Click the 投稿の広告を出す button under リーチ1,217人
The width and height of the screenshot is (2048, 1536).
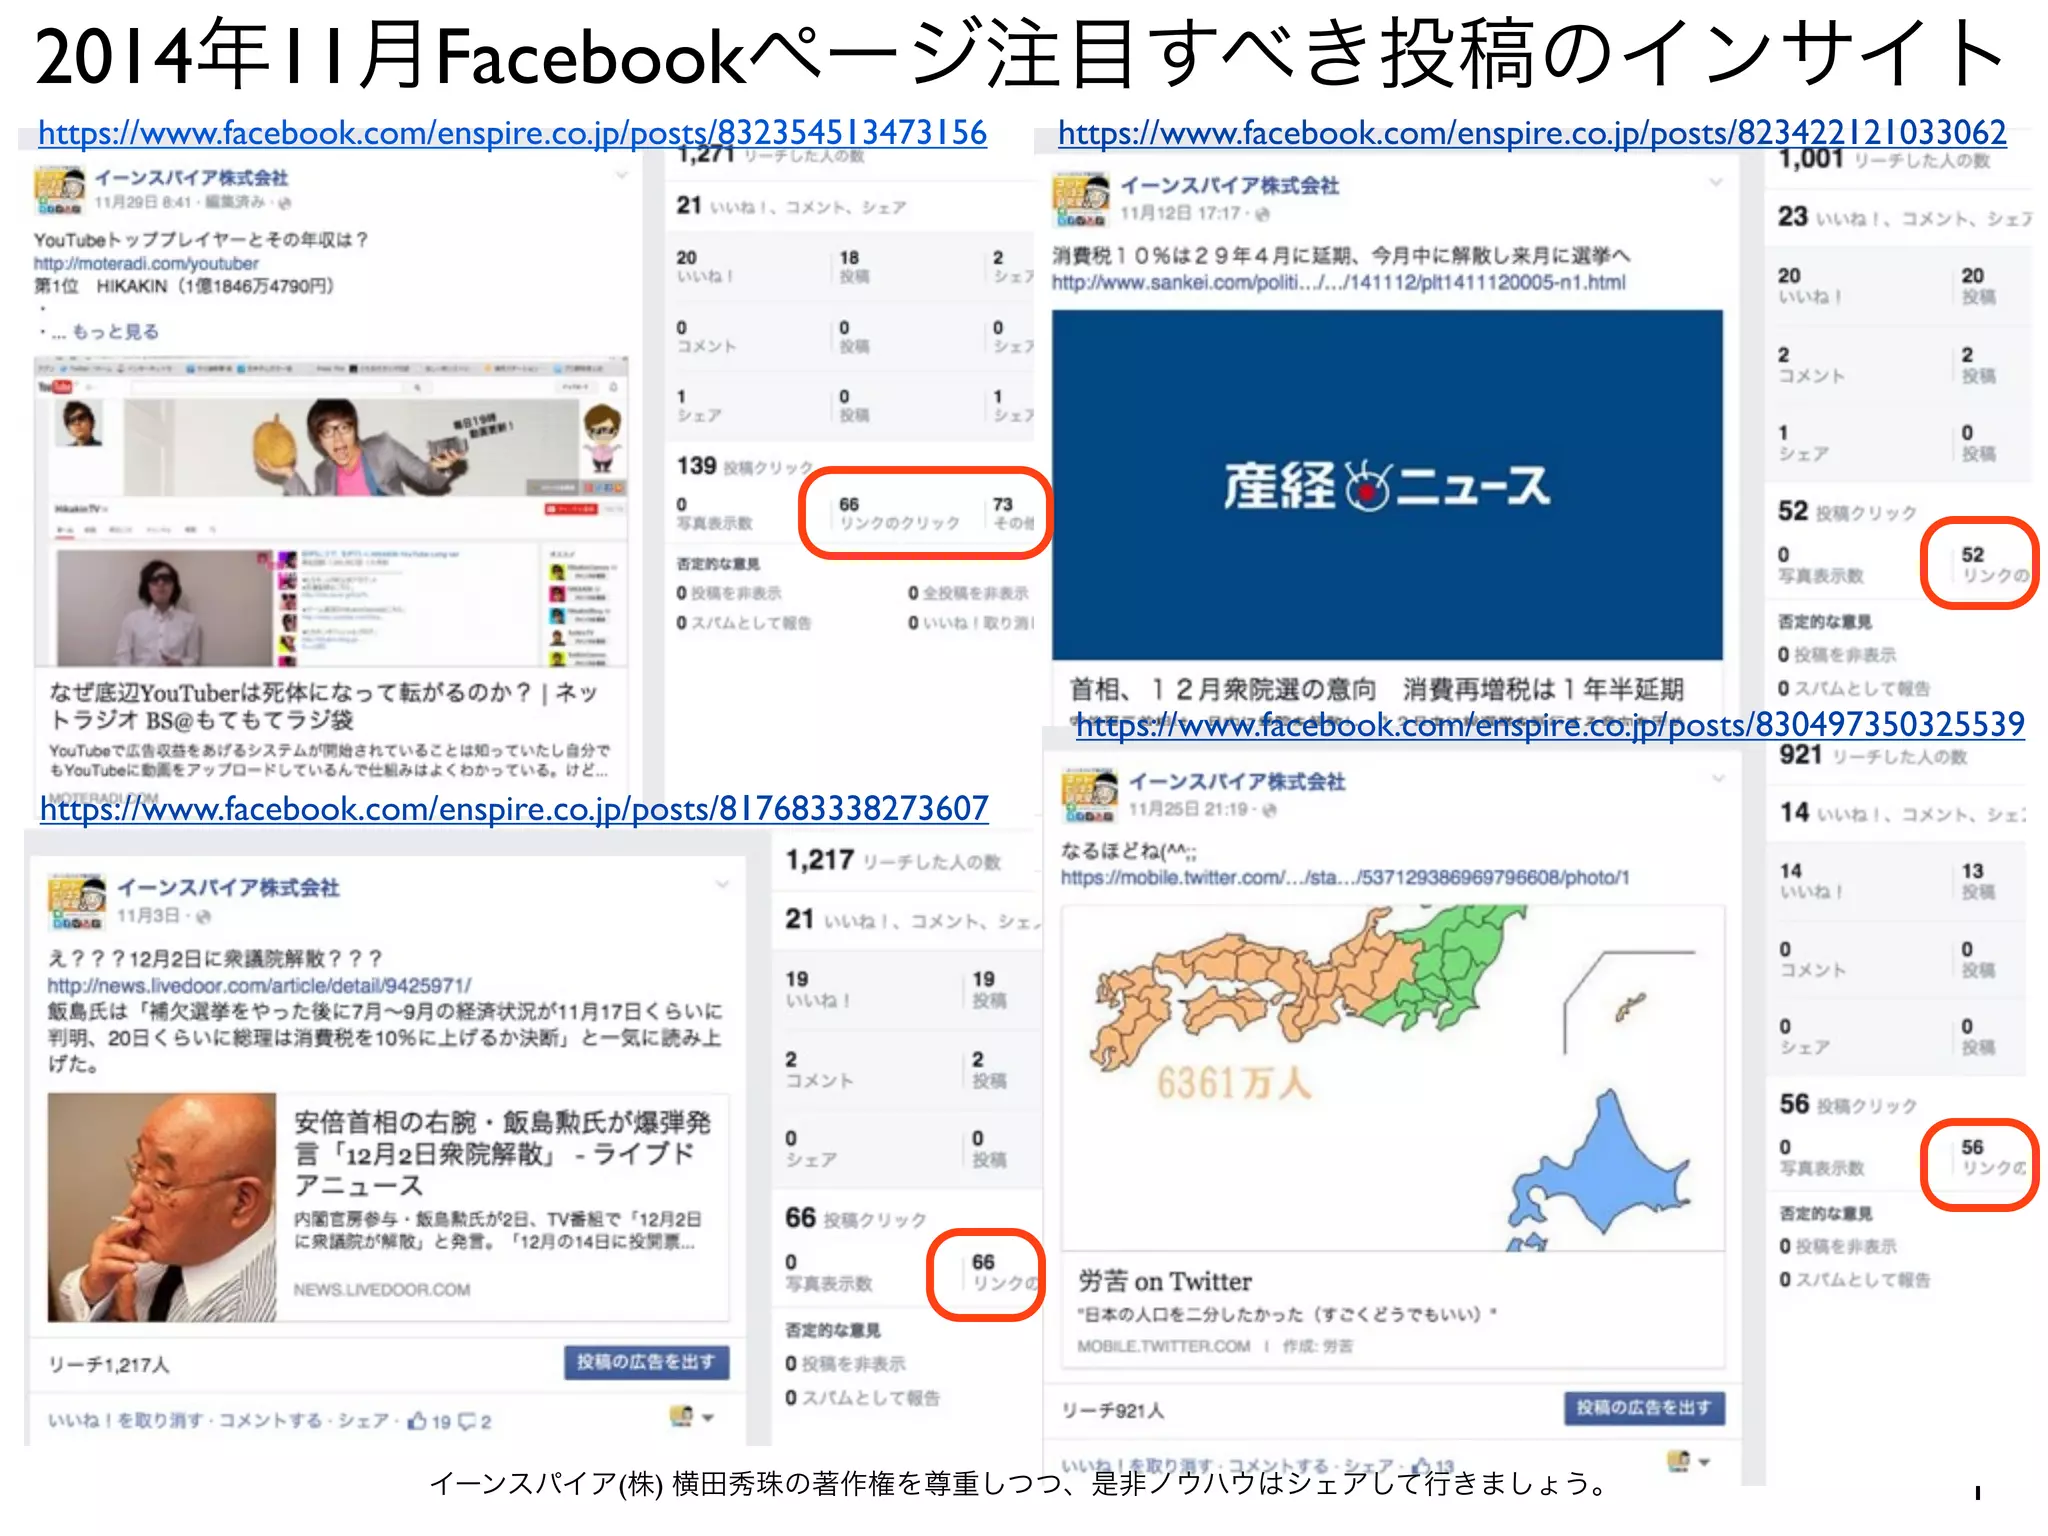(x=646, y=1362)
